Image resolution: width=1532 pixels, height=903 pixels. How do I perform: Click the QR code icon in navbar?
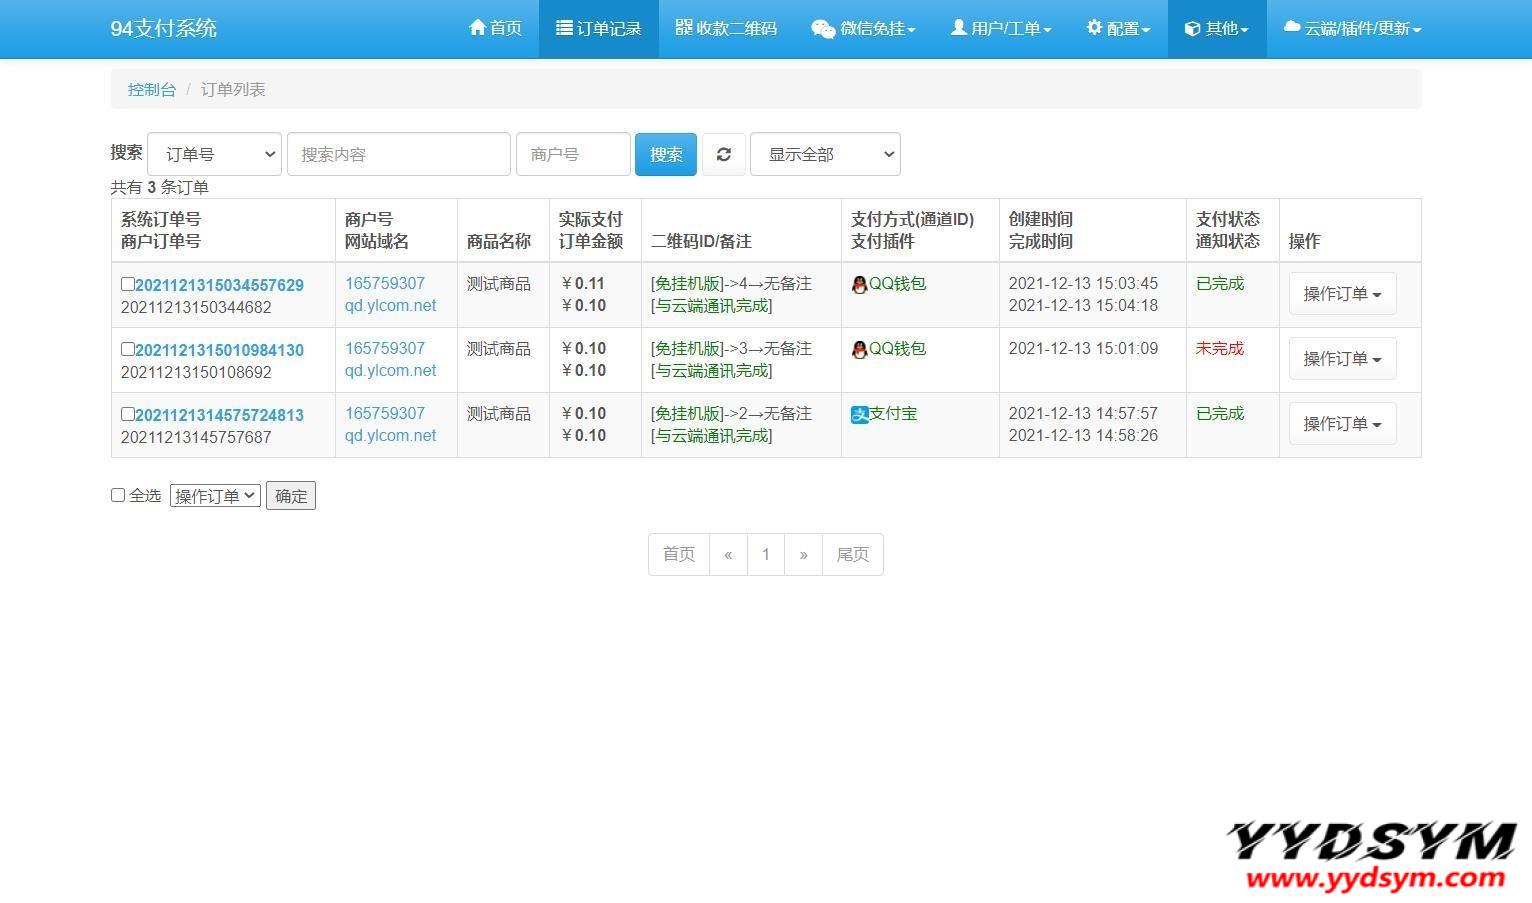684,28
